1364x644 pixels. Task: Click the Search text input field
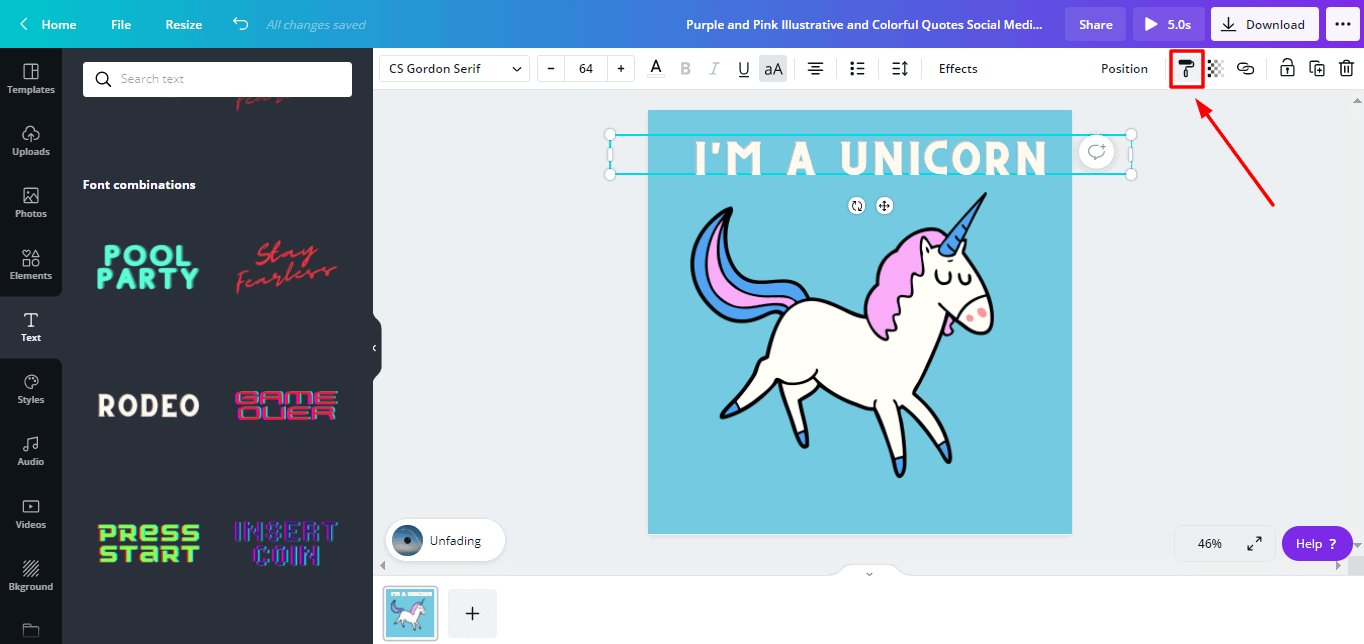[x=217, y=79]
